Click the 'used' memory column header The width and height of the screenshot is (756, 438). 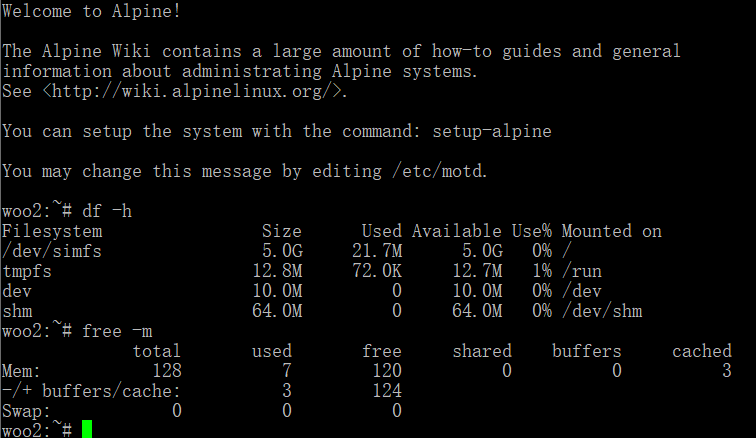click(x=272, y=351)
